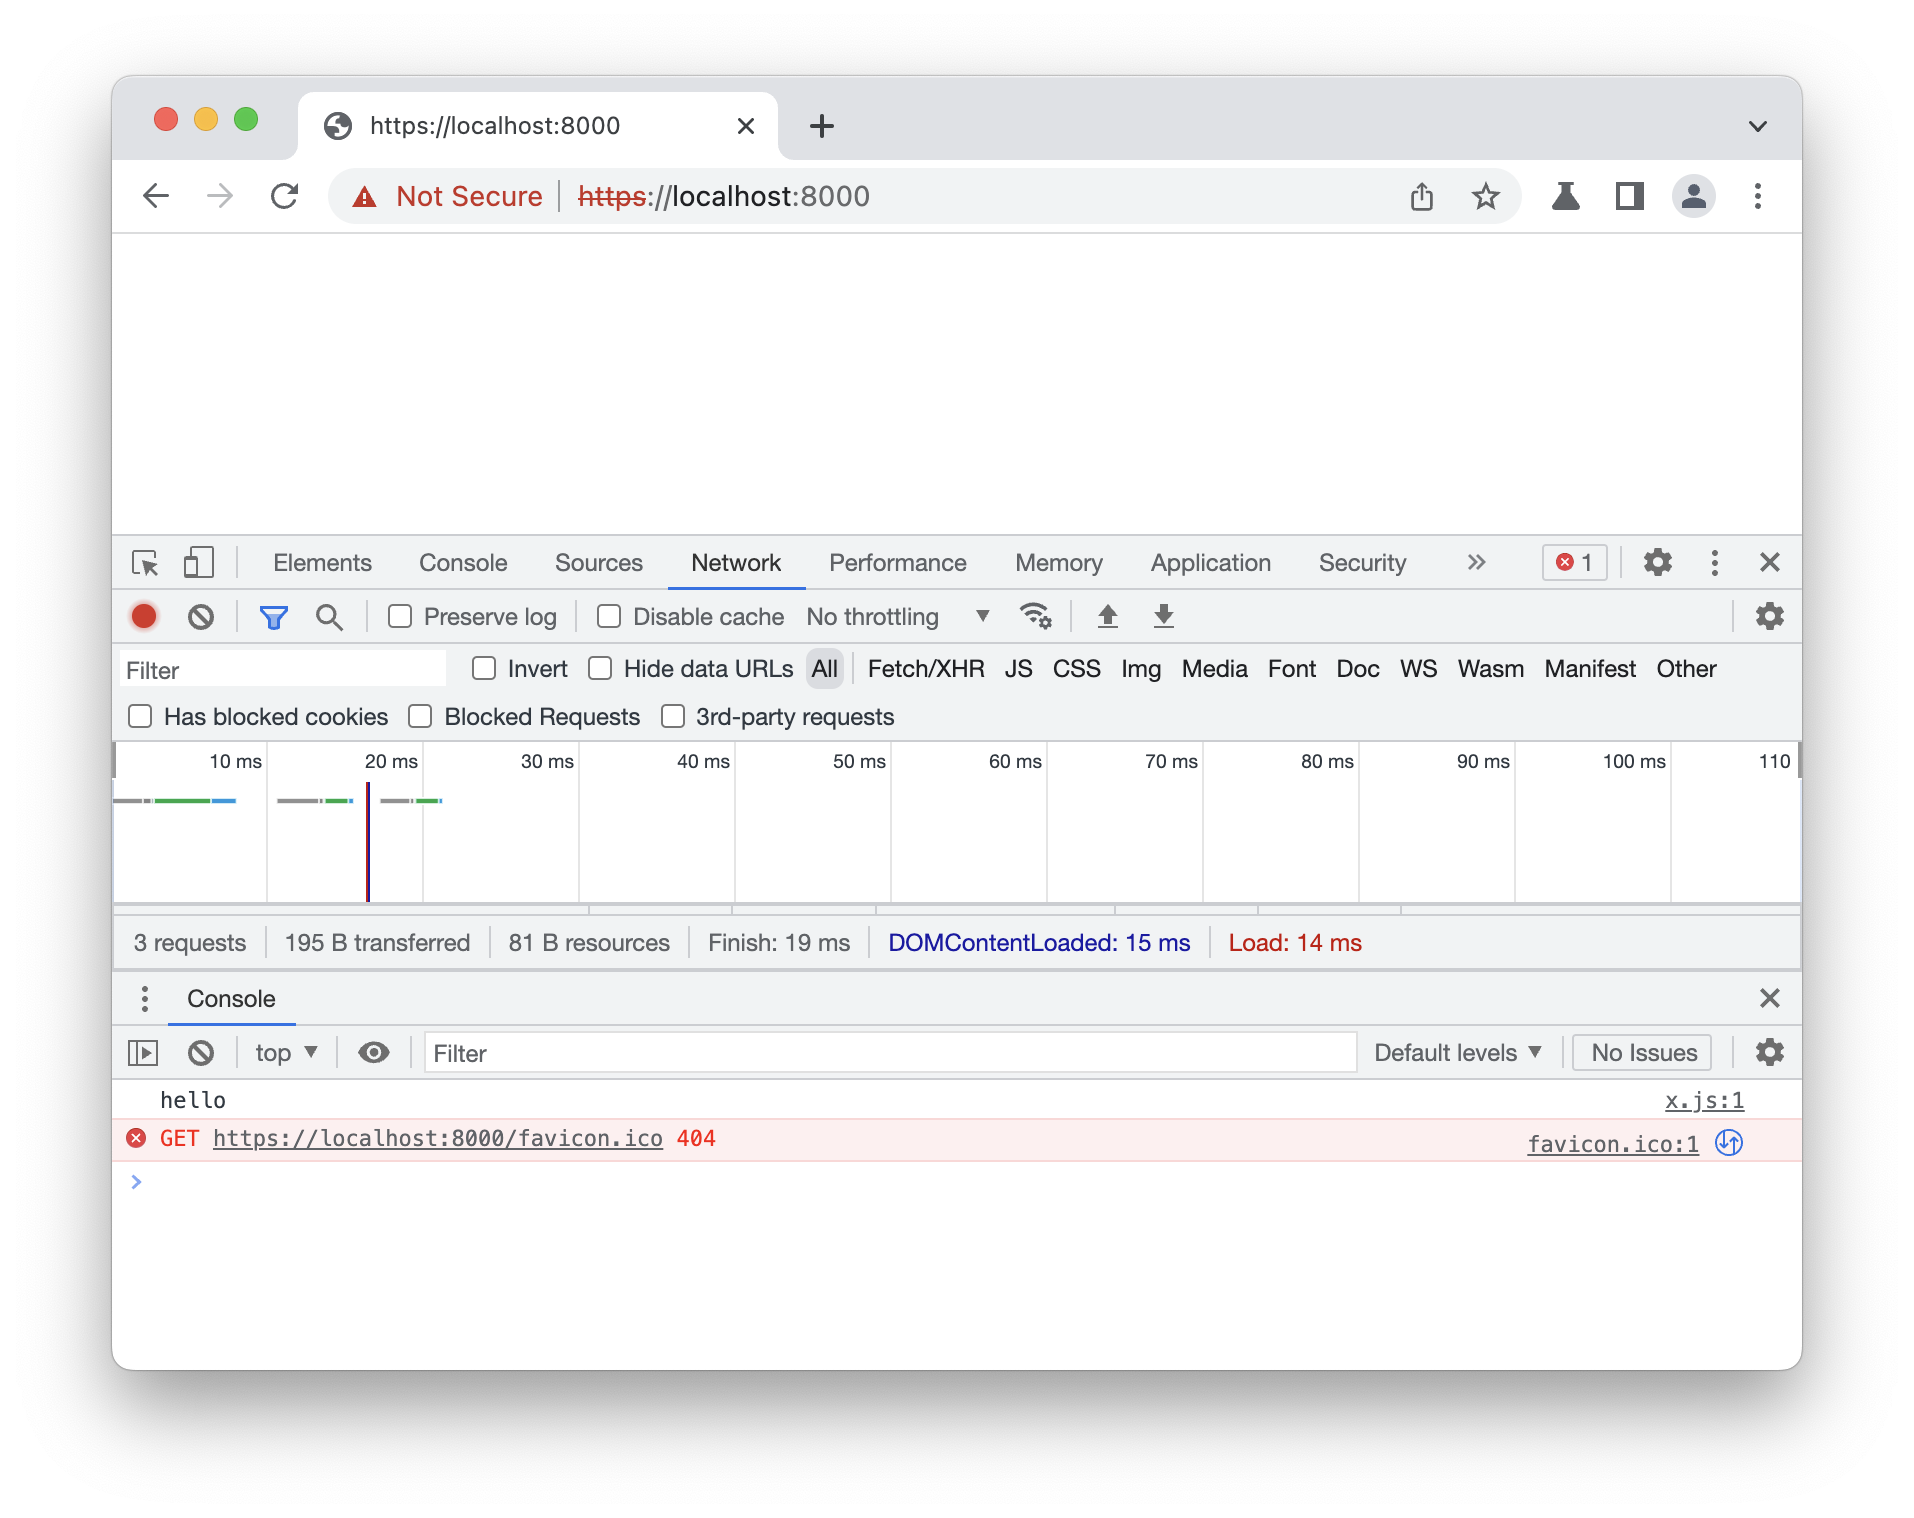Type in the Console filter field
This screenshot has width=1914, height=1518.
click(890, 1052)
